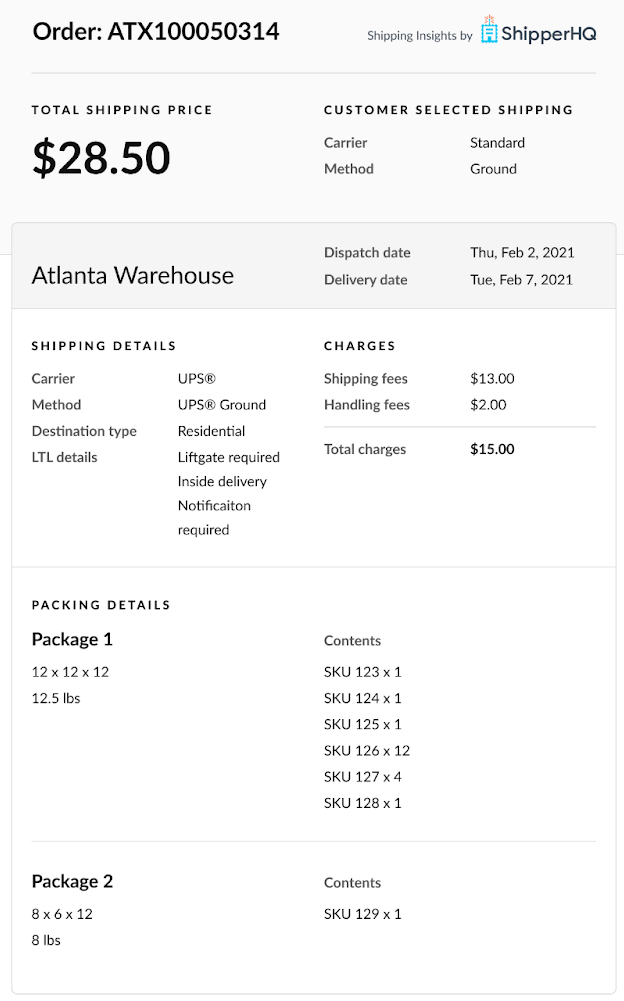
Task: Click the Shipping fees $13.00 value
Action: 492,379
